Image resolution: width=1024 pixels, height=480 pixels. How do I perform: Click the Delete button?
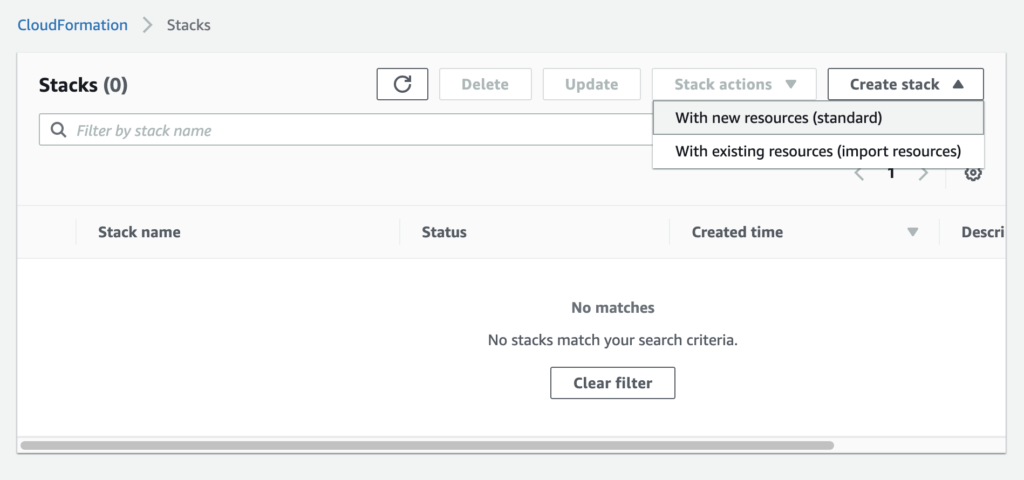pyautogui.click(x=485, y=84)
